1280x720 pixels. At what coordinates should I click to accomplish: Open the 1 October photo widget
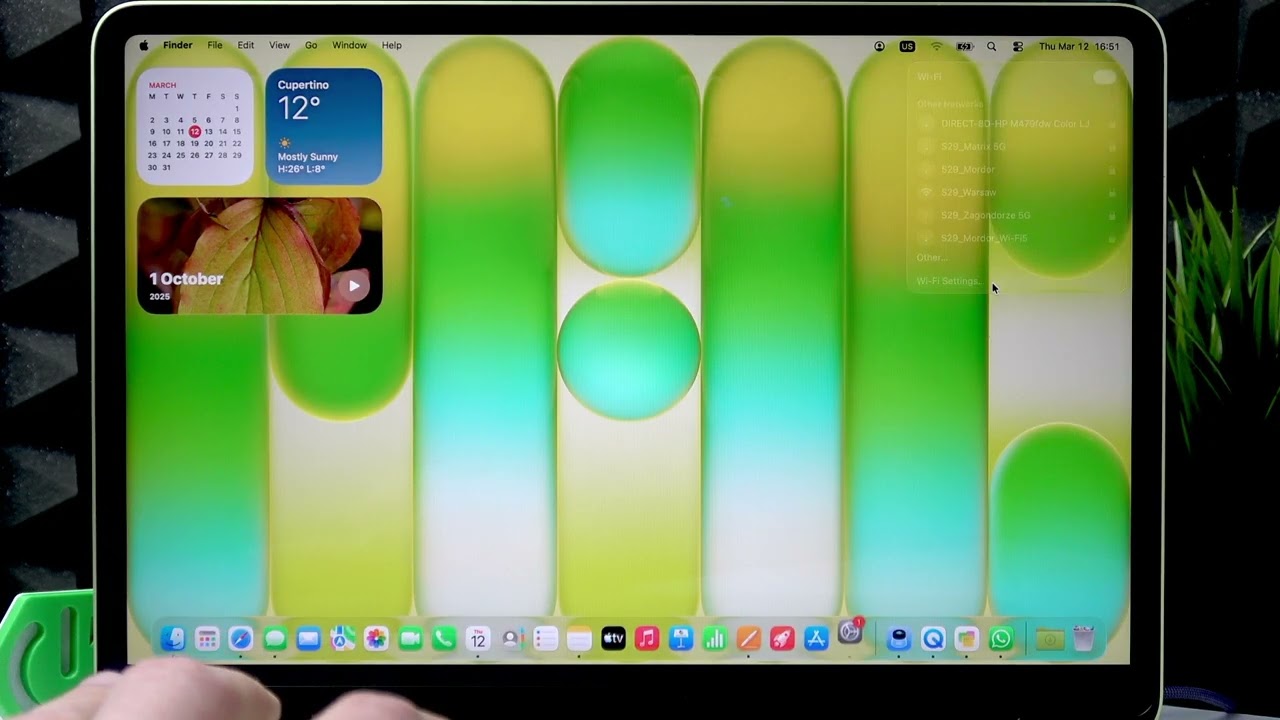click(x=259, y=256)
